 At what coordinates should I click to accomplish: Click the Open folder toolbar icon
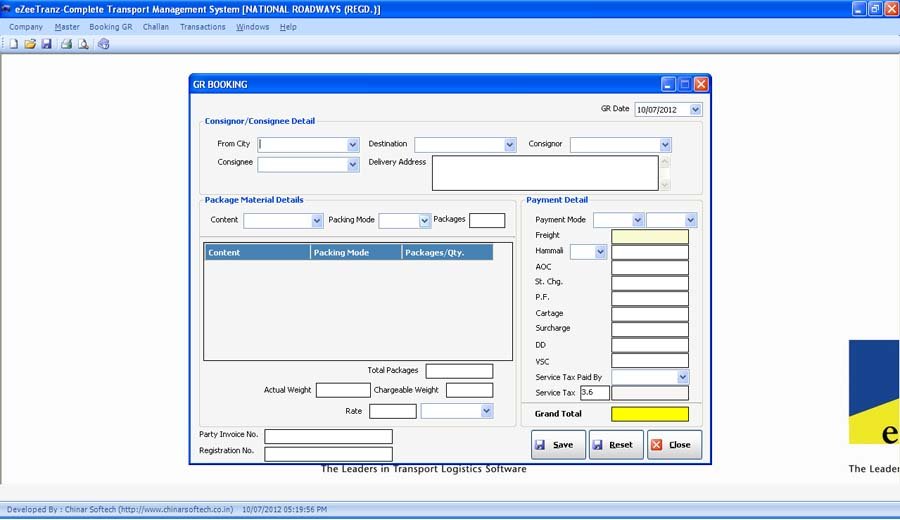(x=30, y=44)
